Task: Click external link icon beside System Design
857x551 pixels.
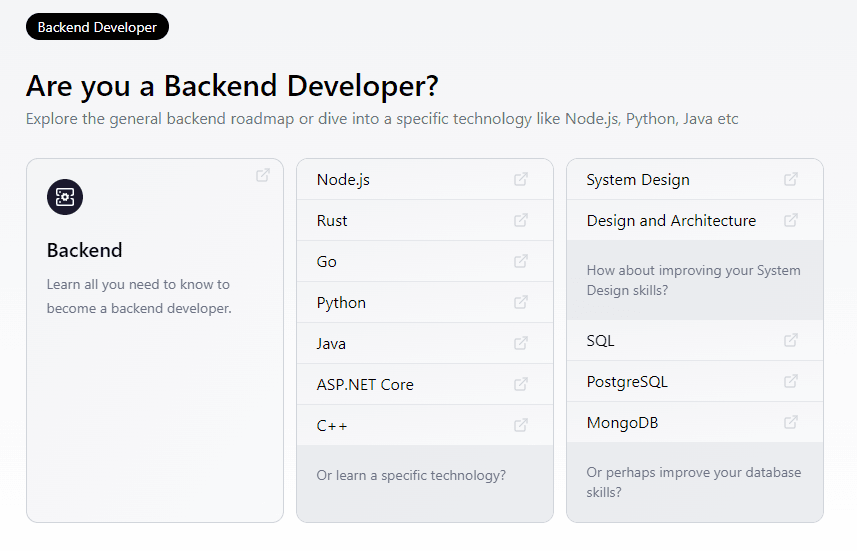Action: click(791, 180)
